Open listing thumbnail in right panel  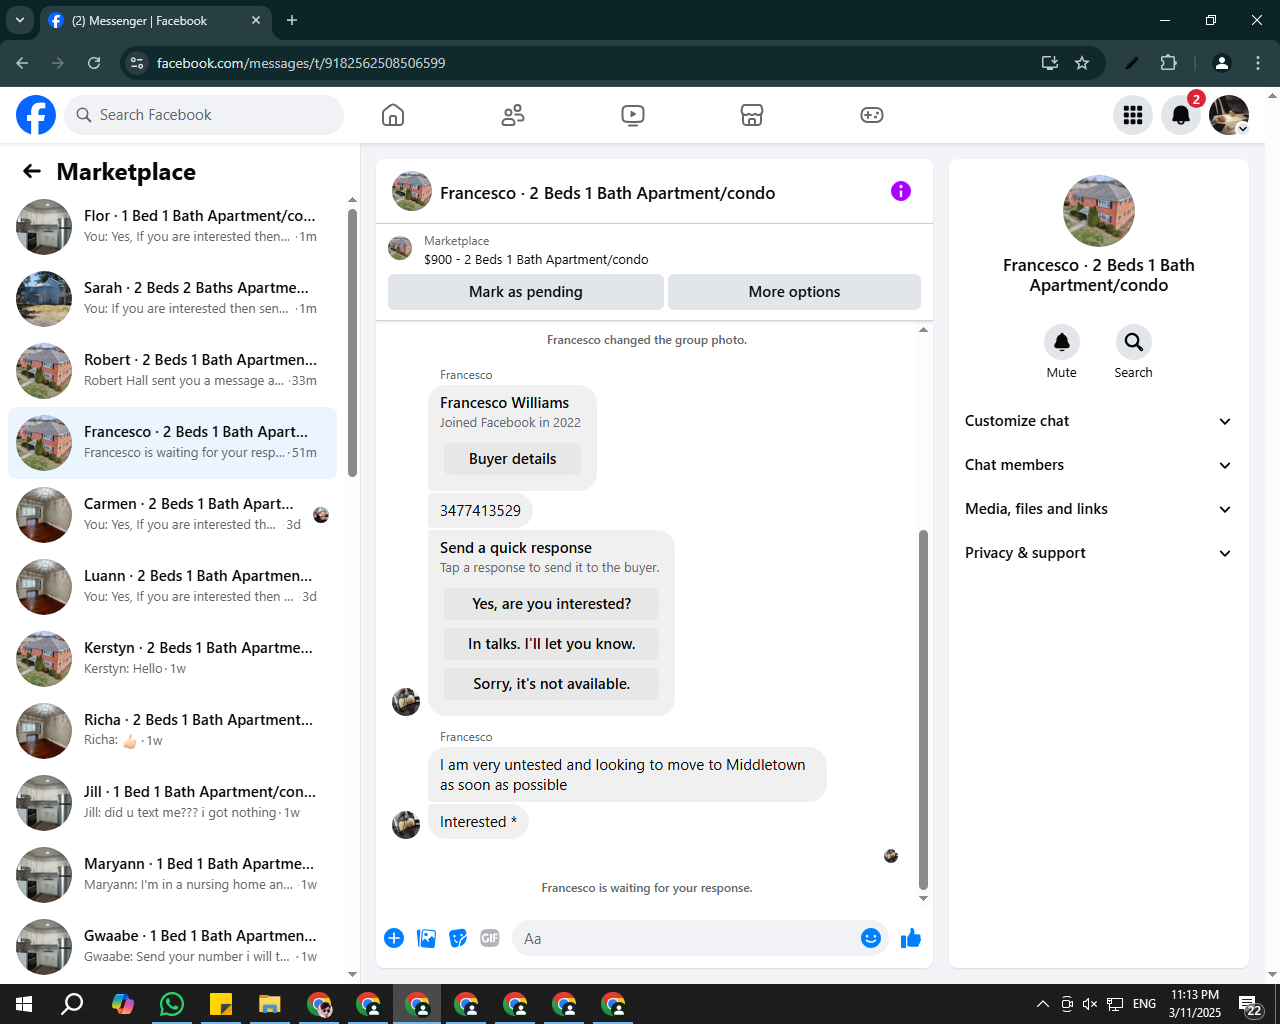pos(1098,211)
